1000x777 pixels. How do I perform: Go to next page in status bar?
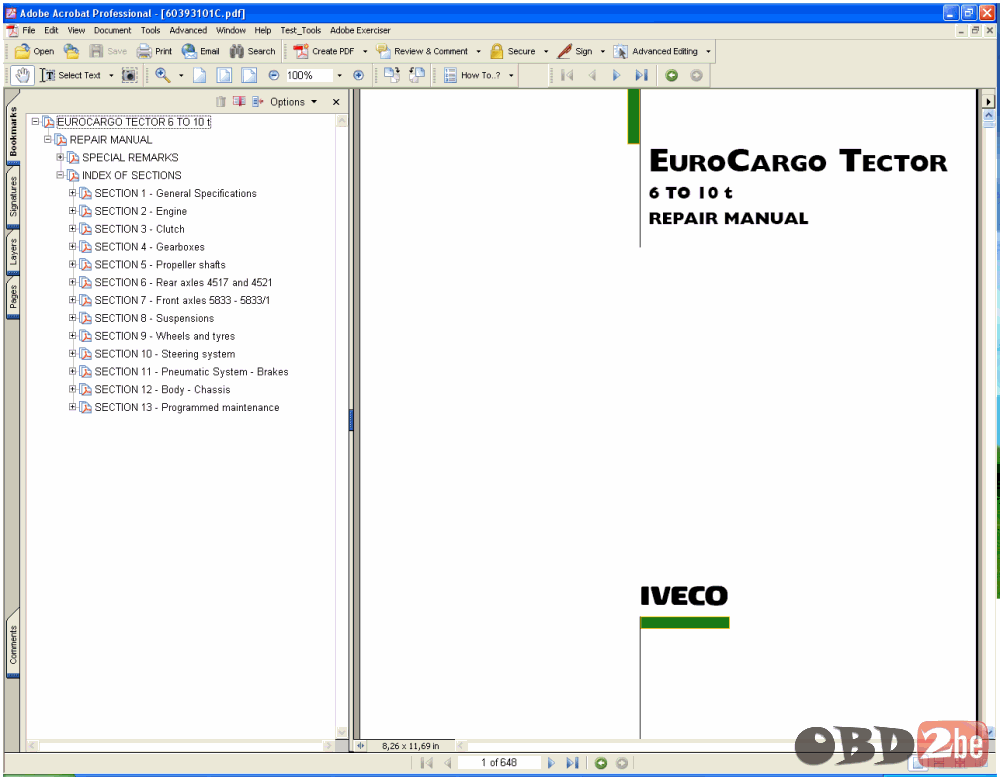(x=552, y=762)
